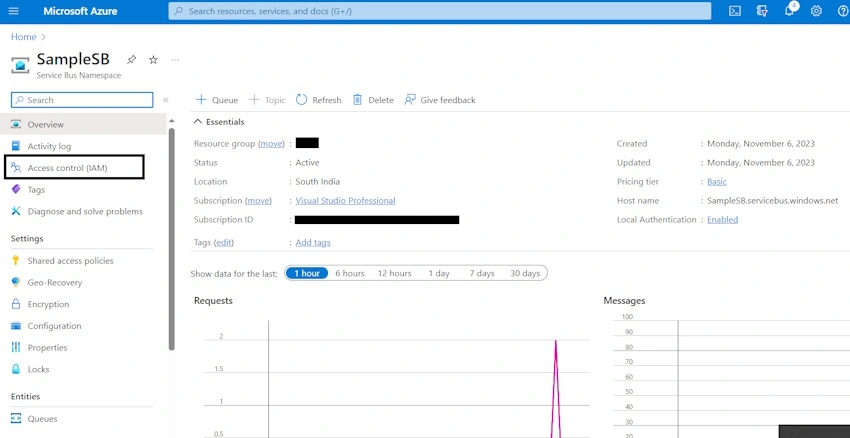Focus the top search resources bar
The height and width of the screenshot is (438, 850).
click(440, 11)
